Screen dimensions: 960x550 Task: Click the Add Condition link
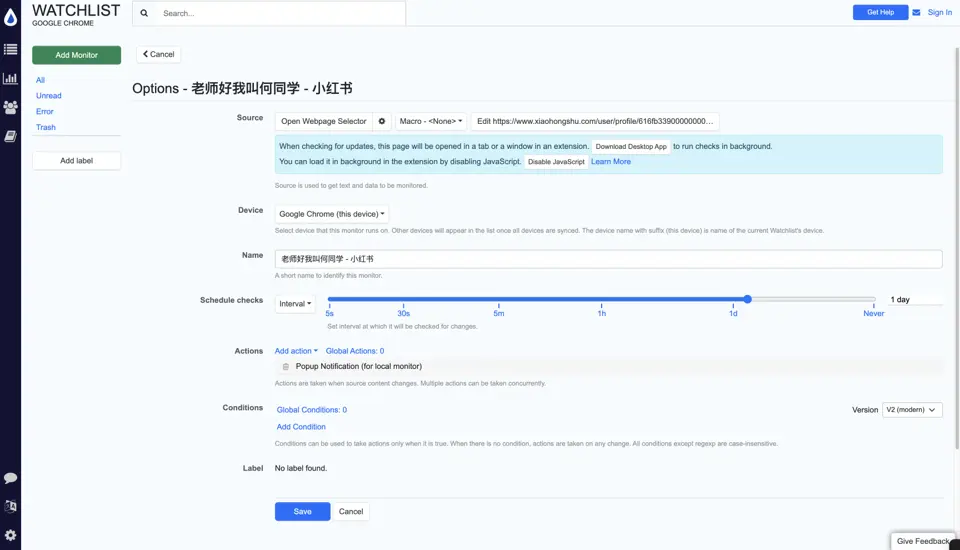pyautogui.click(x=301, y=427)
